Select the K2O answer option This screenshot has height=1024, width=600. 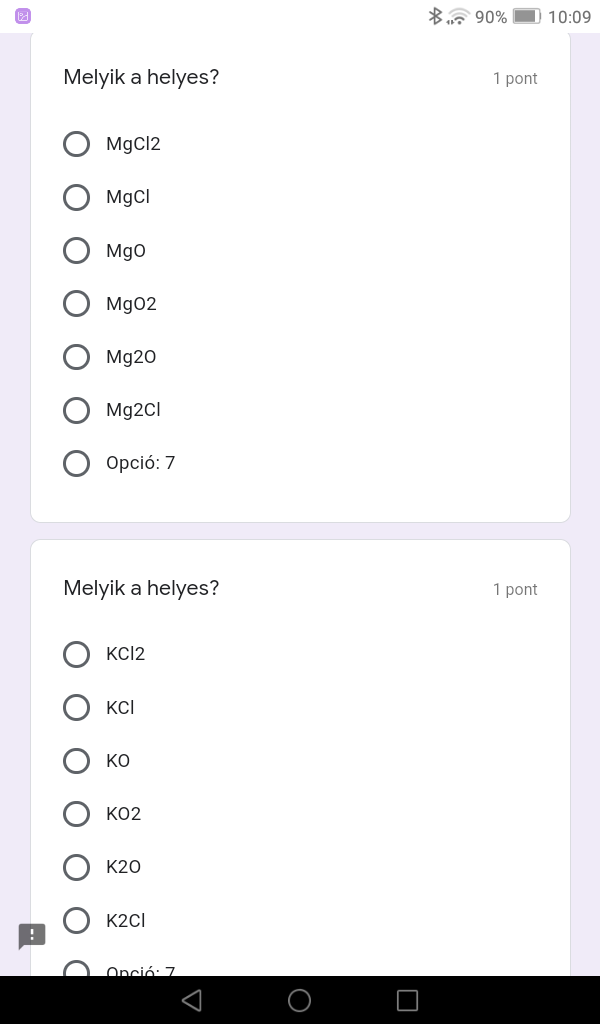(77, 867)
